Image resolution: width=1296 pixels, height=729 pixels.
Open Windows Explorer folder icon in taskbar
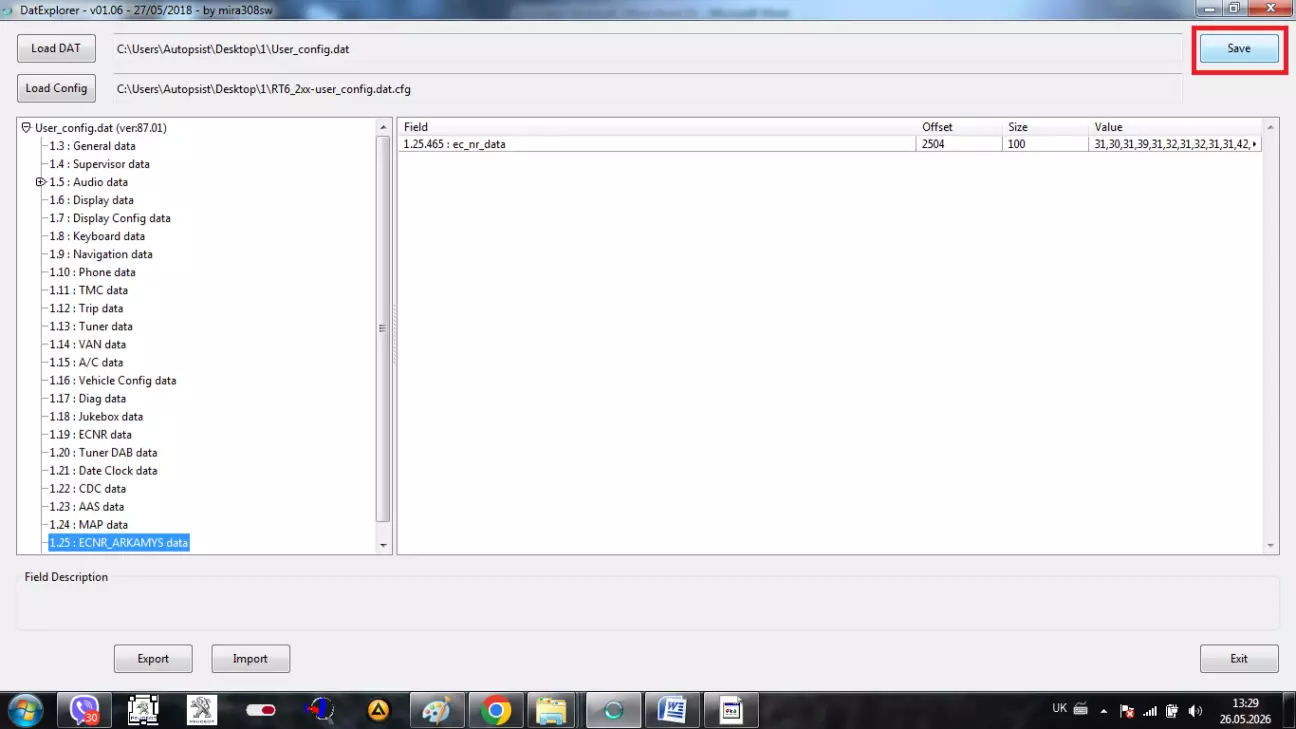click(x=551, y=710)
